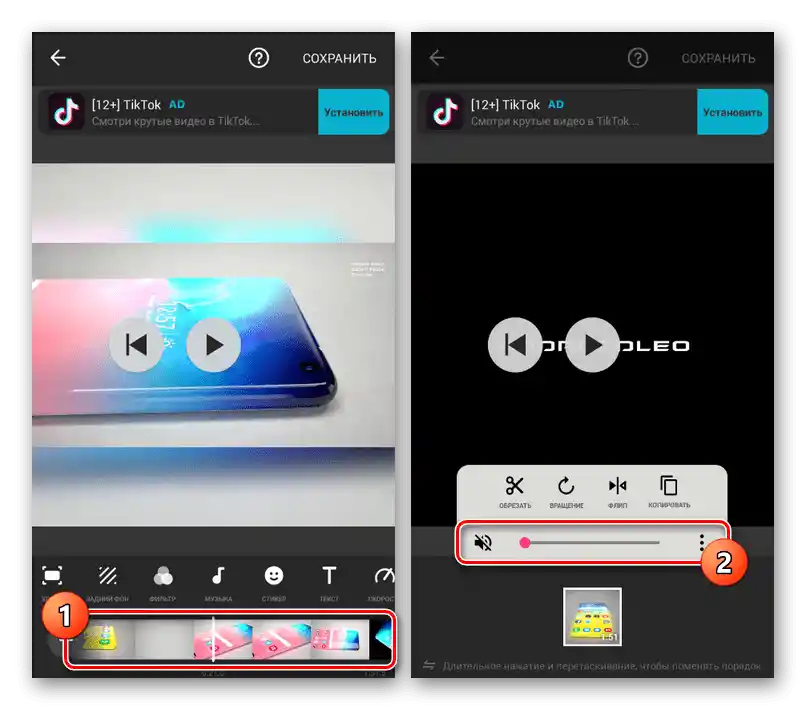Choose Флип mirror in clip popup

pyautogui.click(x=617, y=491)
